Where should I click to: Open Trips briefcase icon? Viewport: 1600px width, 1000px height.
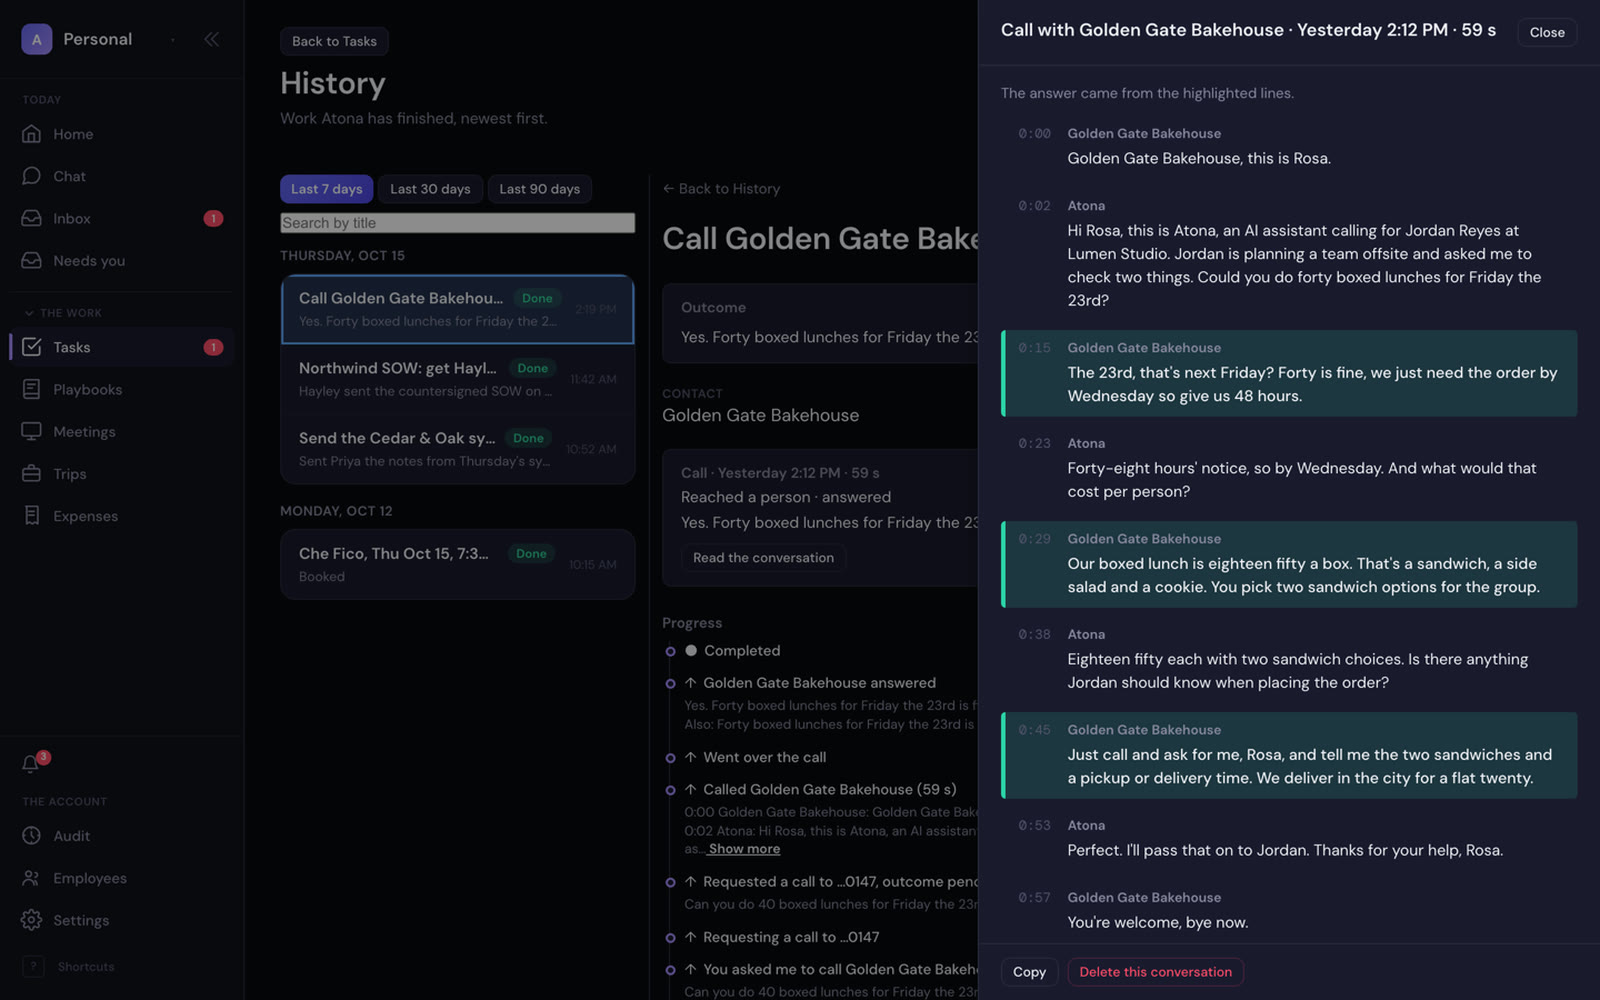pyautogui.click(x=32, y=473)
